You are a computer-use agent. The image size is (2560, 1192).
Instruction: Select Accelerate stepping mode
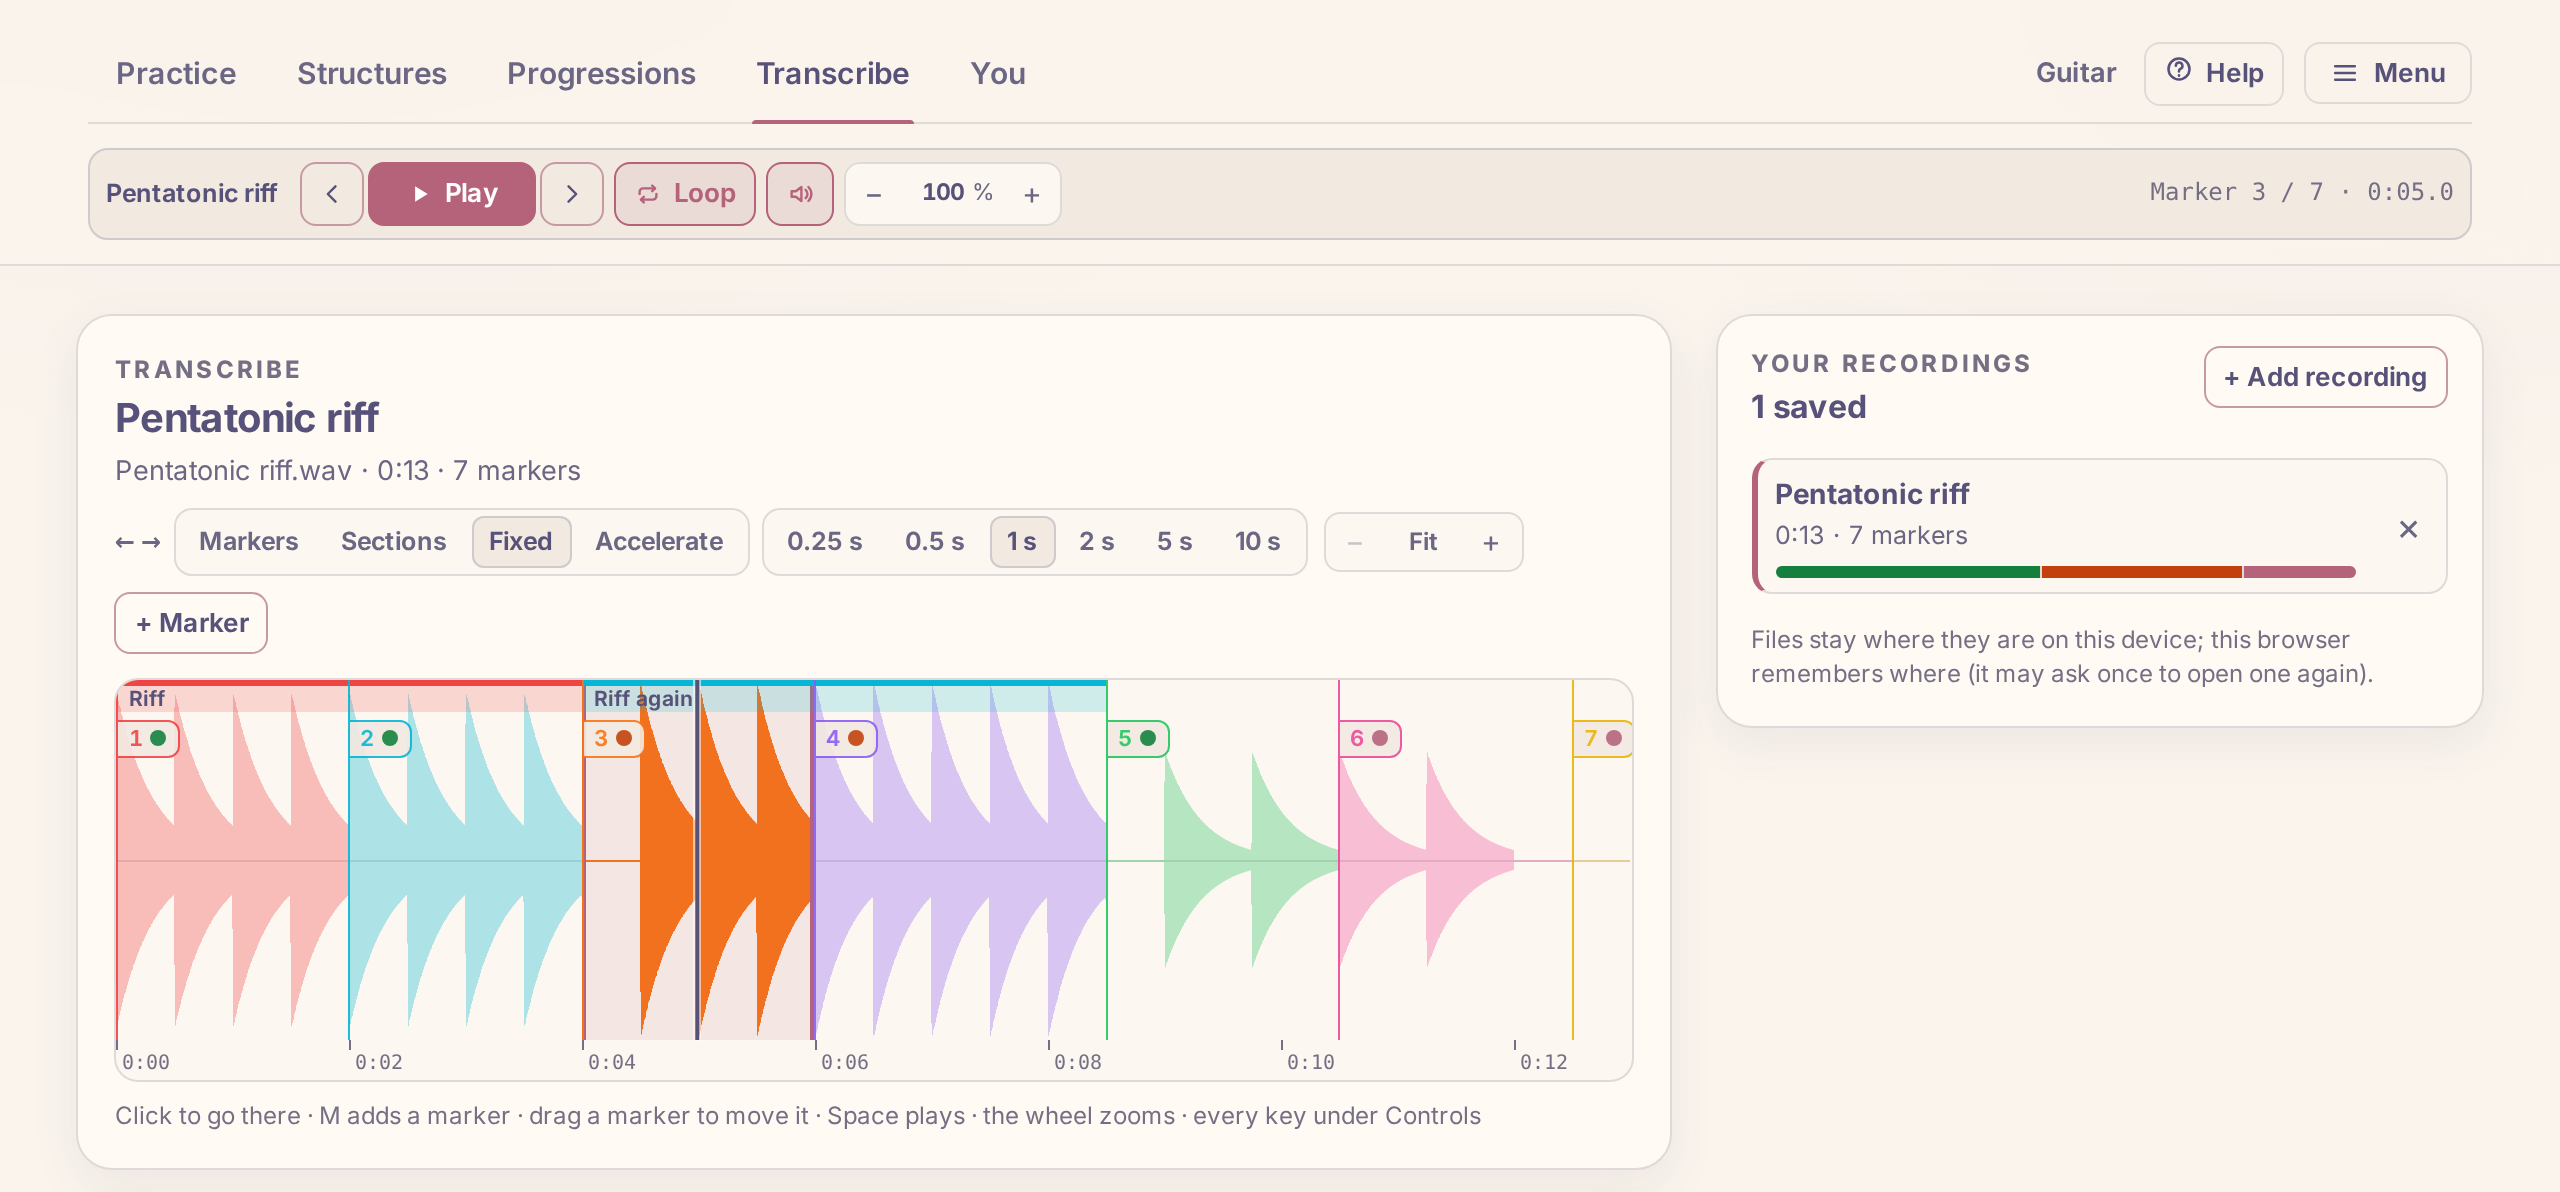[x=659, y=542]
